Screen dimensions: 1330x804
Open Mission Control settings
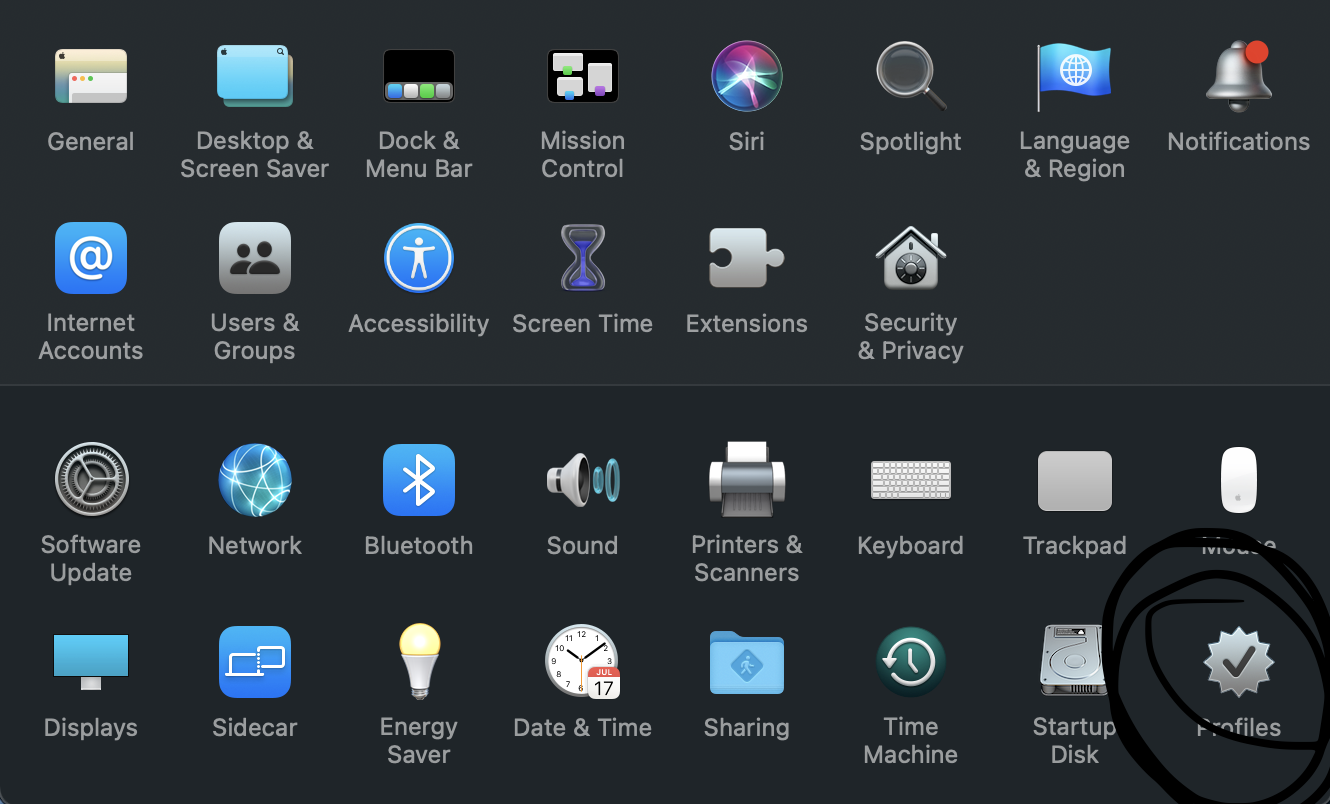[x=583, y=76]
